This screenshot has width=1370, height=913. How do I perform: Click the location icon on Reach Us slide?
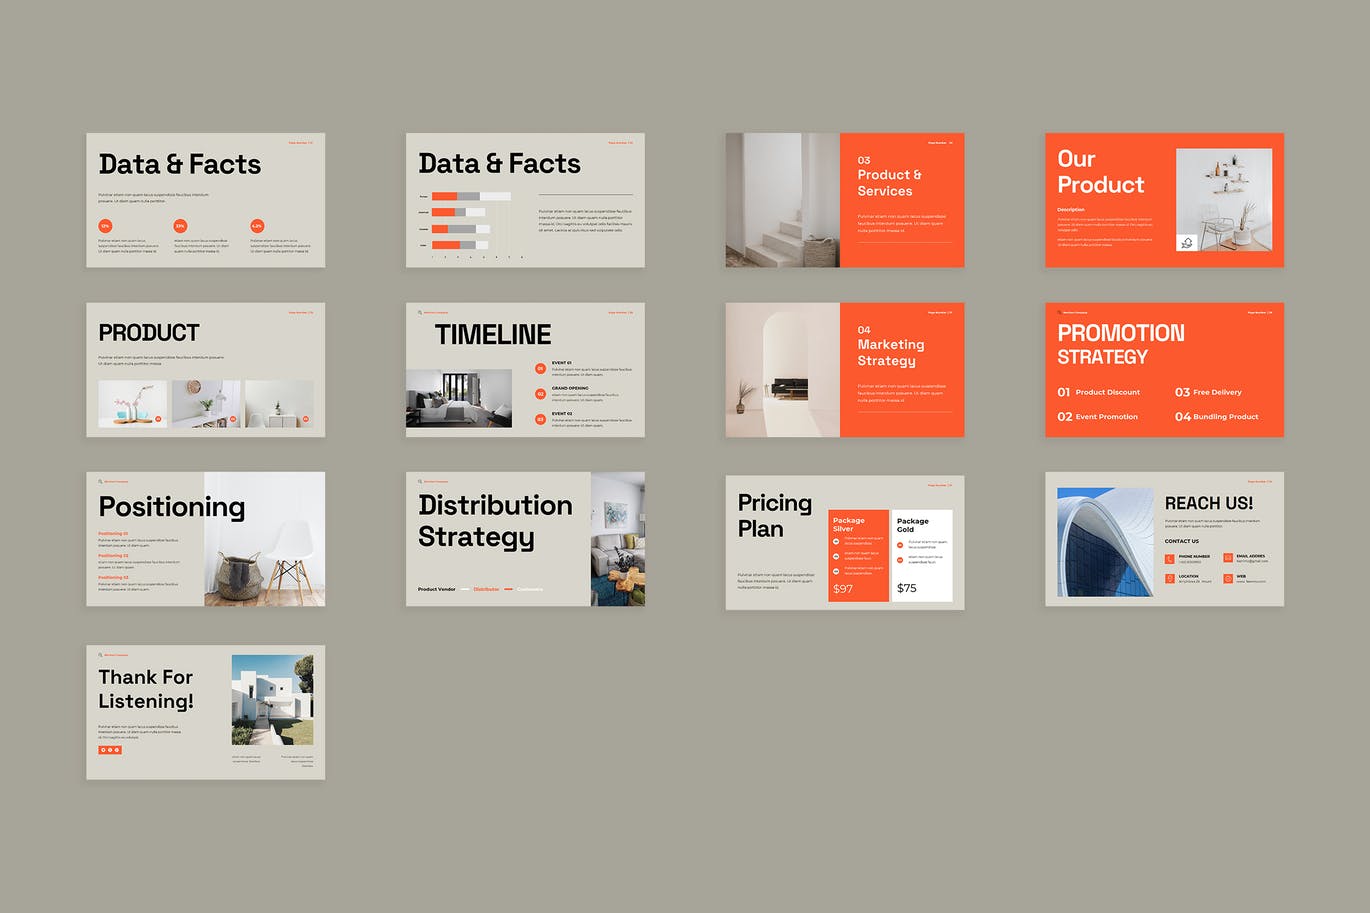[x=1169, y=578]
